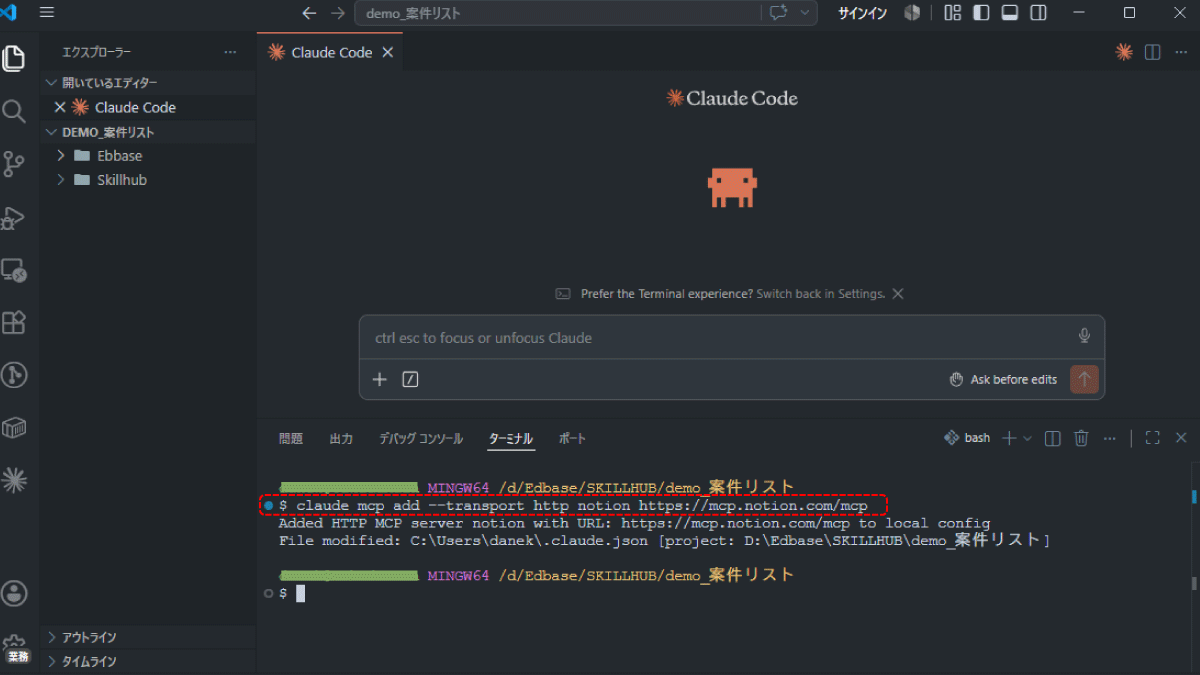This screenshot has height=675, width=1200.
Task: Open the Source Control view
Action: coord(14,164)
